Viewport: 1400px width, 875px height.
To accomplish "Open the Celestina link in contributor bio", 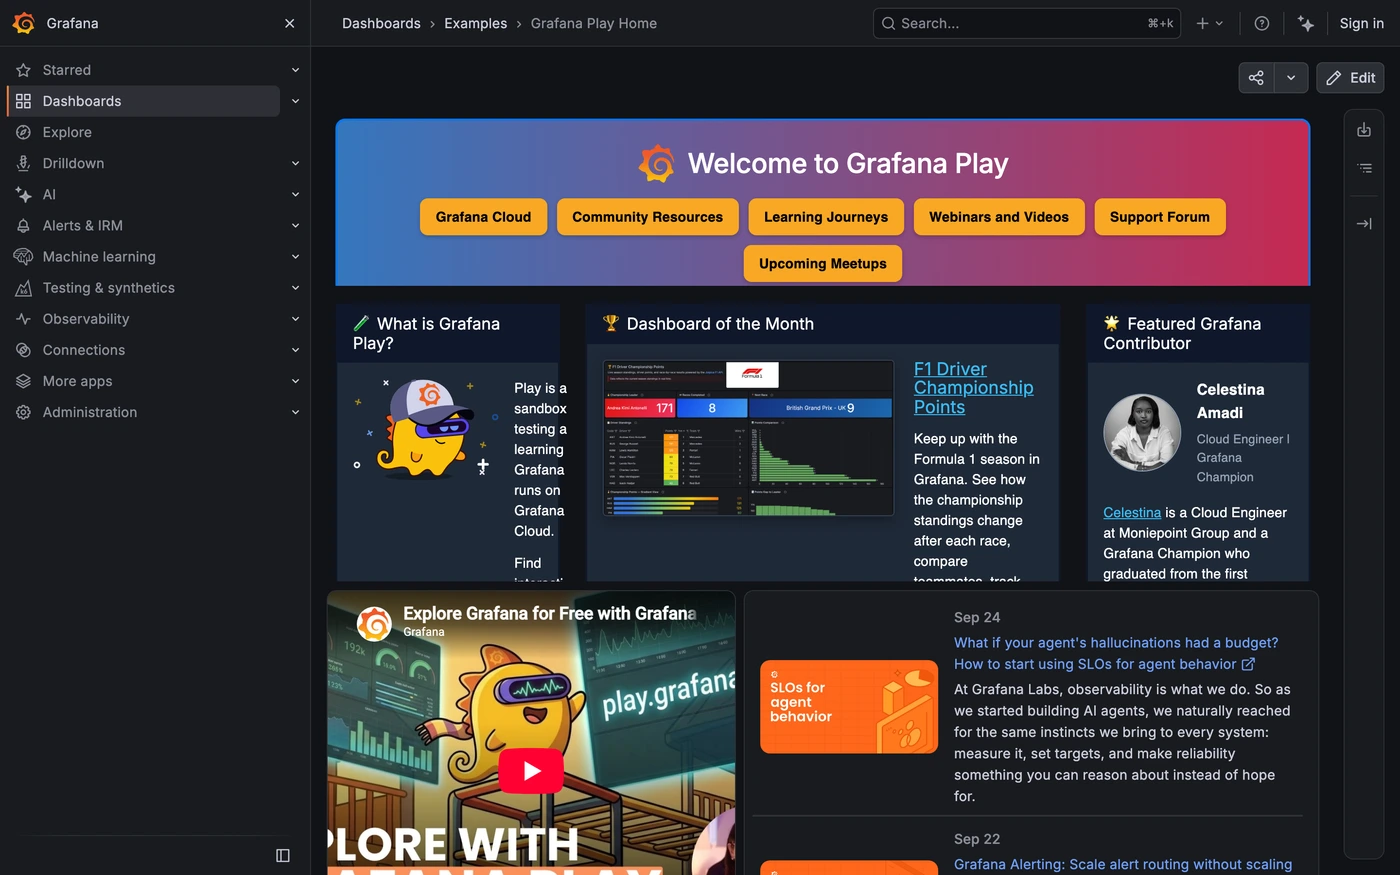I will coord(1132,513).
